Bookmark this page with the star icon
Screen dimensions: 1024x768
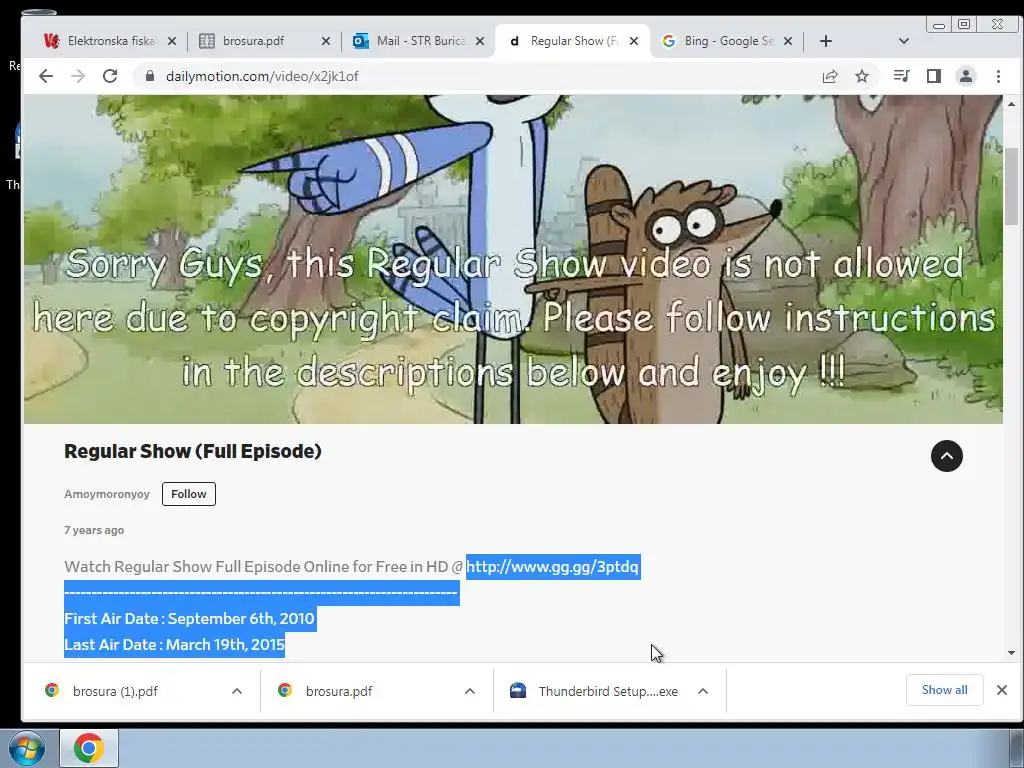coord(862,76)
